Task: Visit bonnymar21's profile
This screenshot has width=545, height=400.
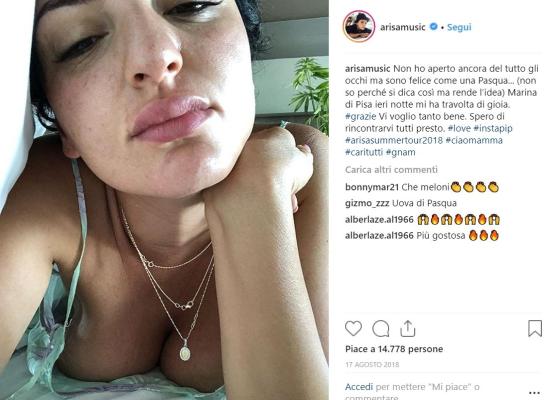Action: pos(372,187)
